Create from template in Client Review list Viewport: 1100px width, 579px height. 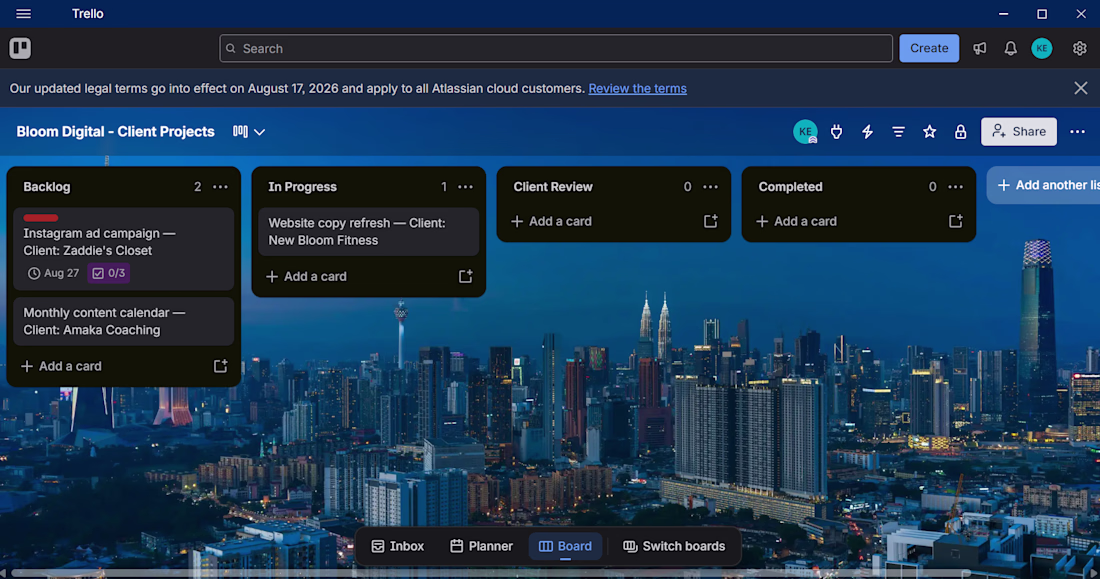tap(711, 221)
